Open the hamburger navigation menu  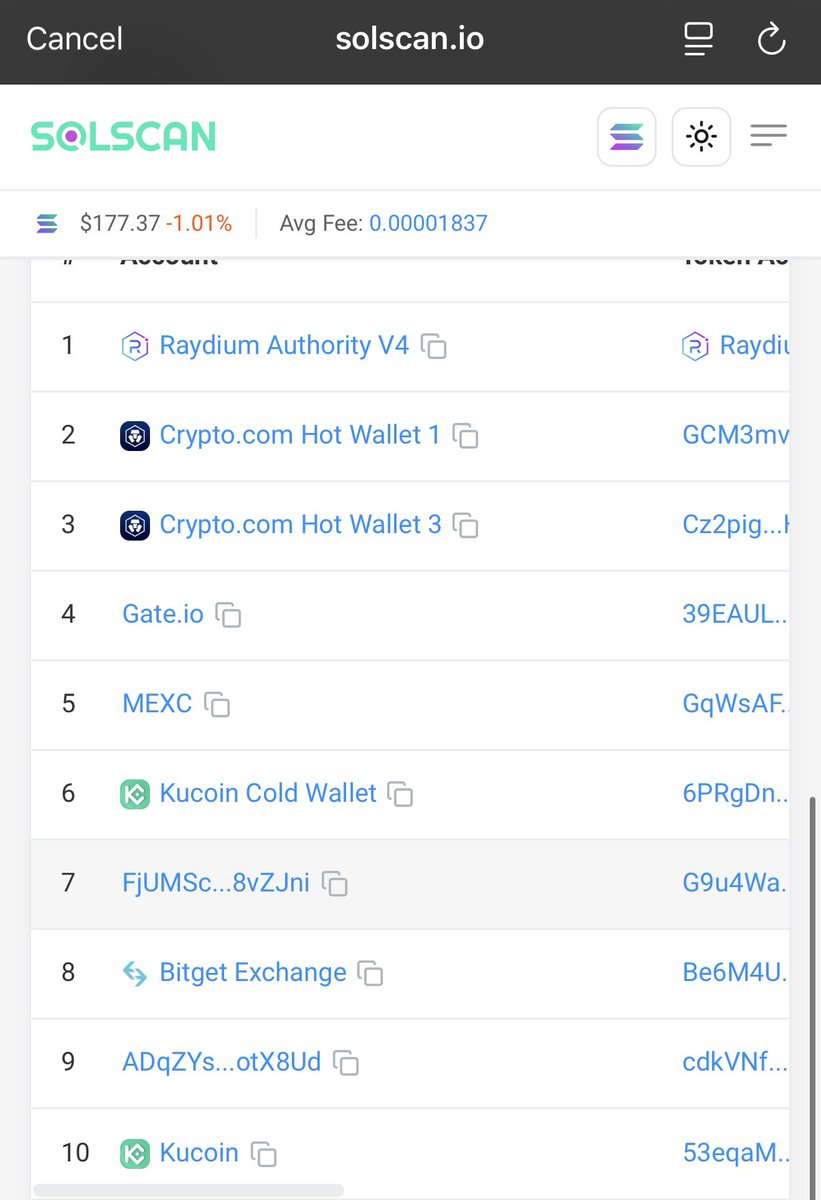click(768, 136)
